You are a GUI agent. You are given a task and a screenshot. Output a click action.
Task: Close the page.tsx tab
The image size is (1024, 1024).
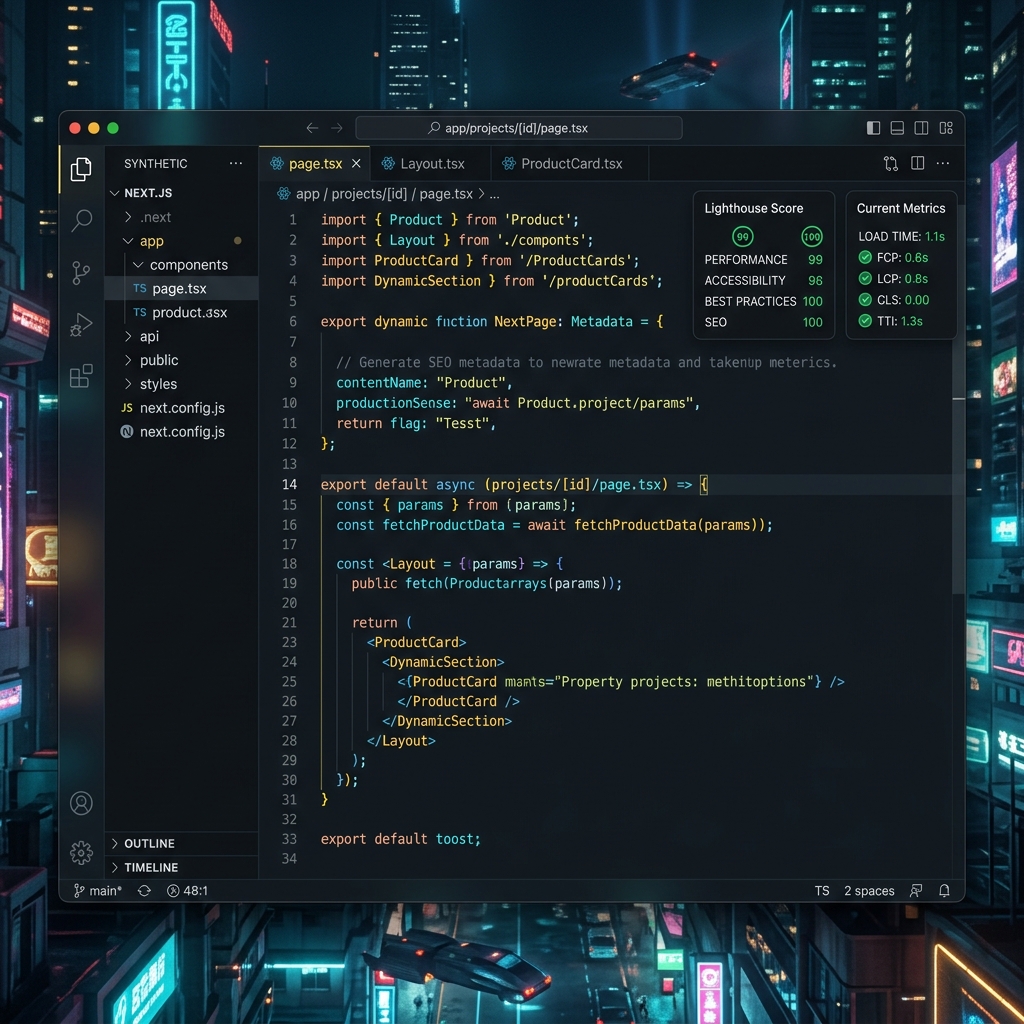click(356, 163)
